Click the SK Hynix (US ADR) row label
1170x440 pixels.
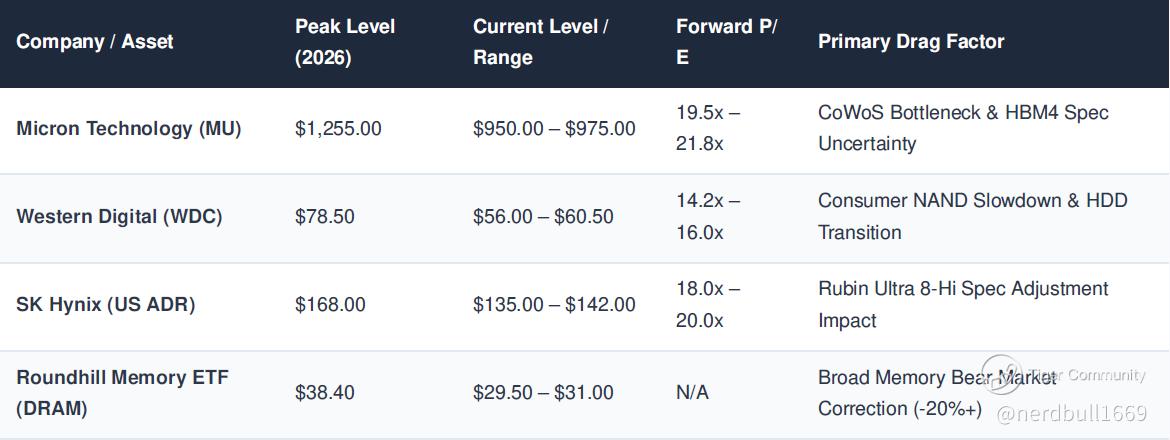click(106, 305)
